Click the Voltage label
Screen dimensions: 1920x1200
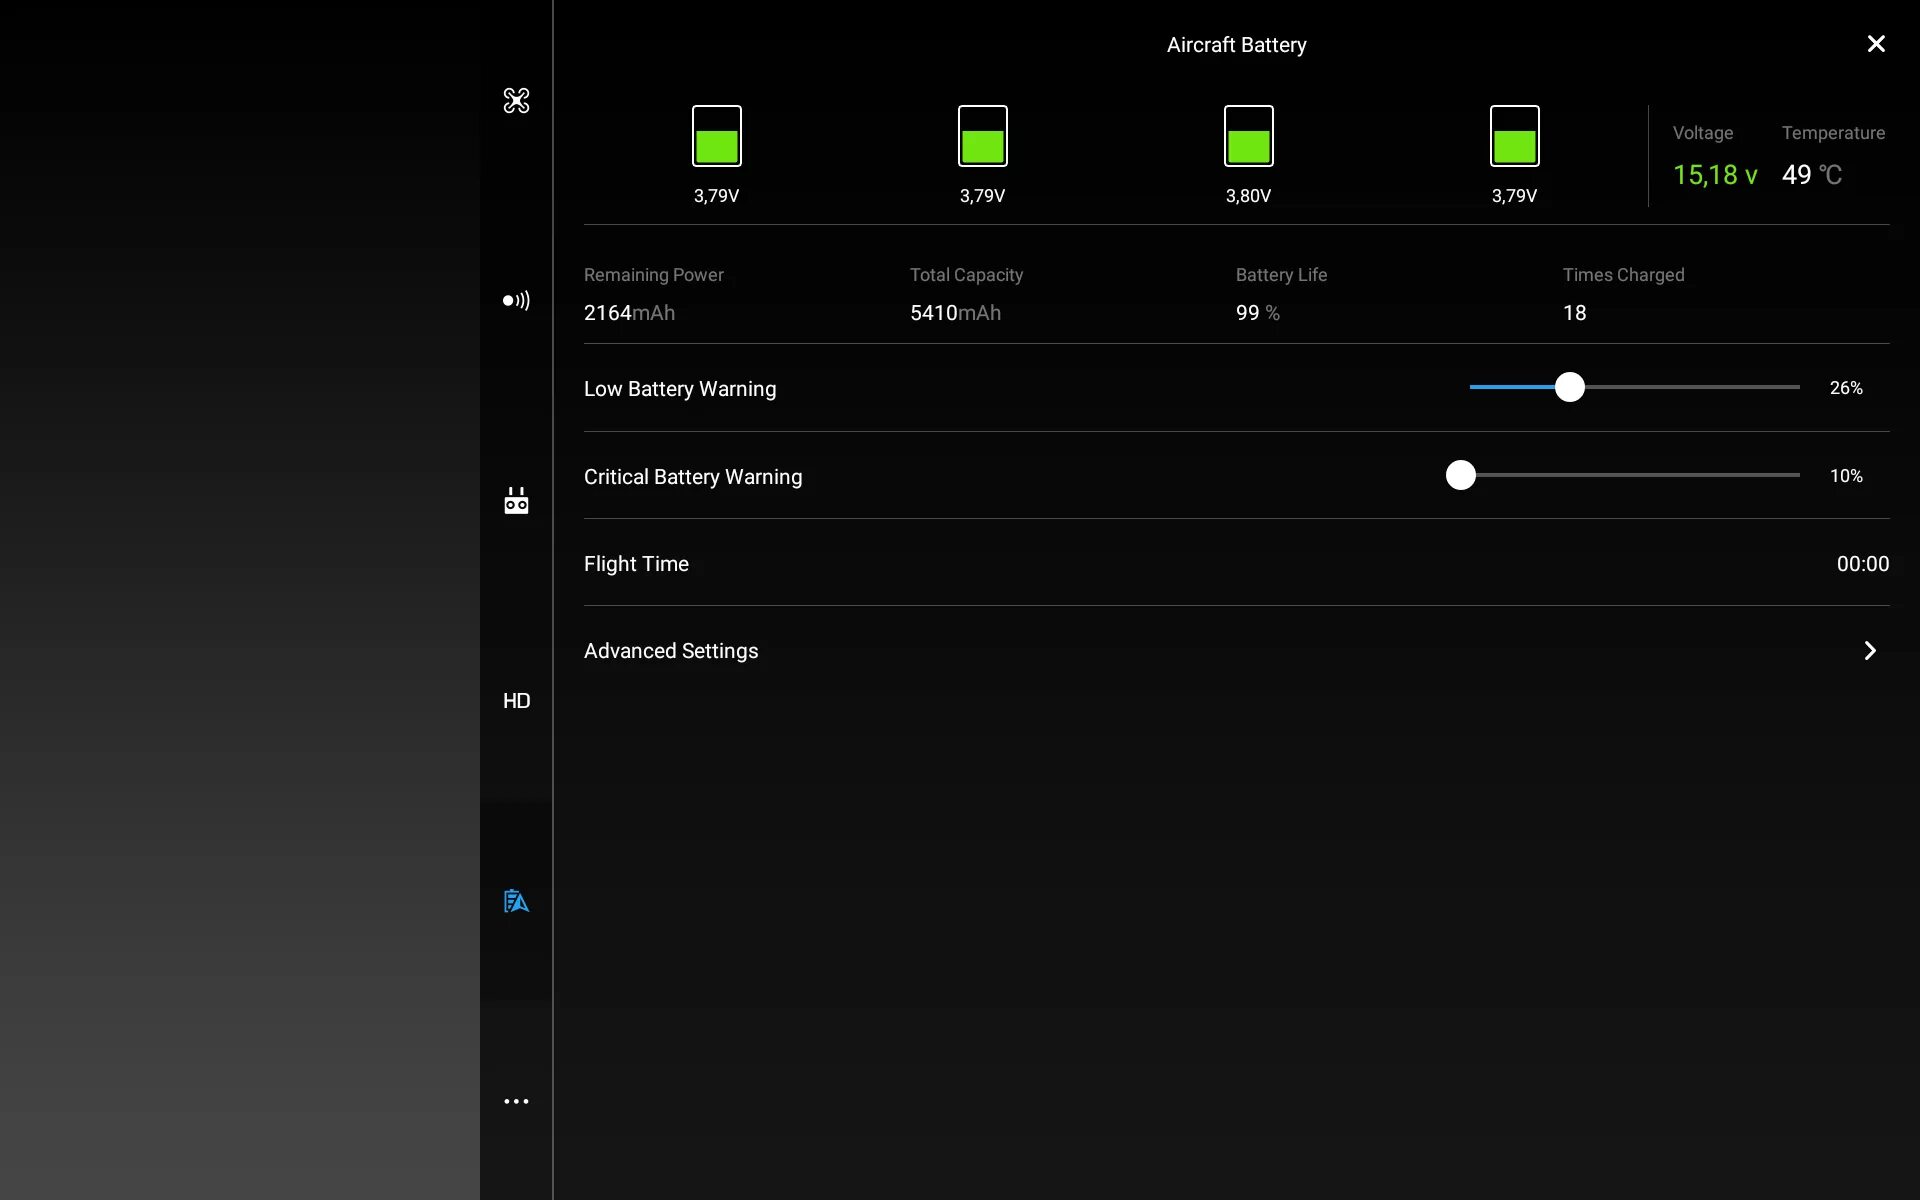(1703, 133)
